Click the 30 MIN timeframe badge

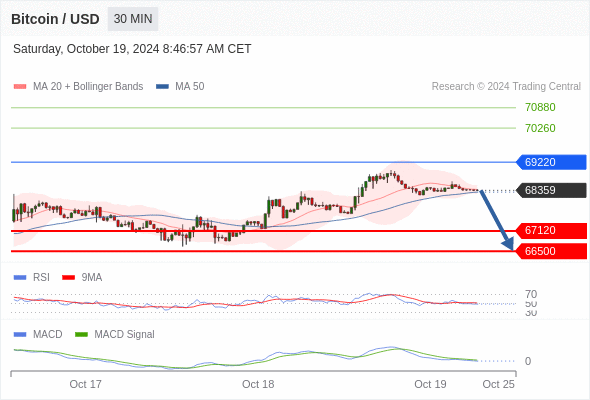133,19
